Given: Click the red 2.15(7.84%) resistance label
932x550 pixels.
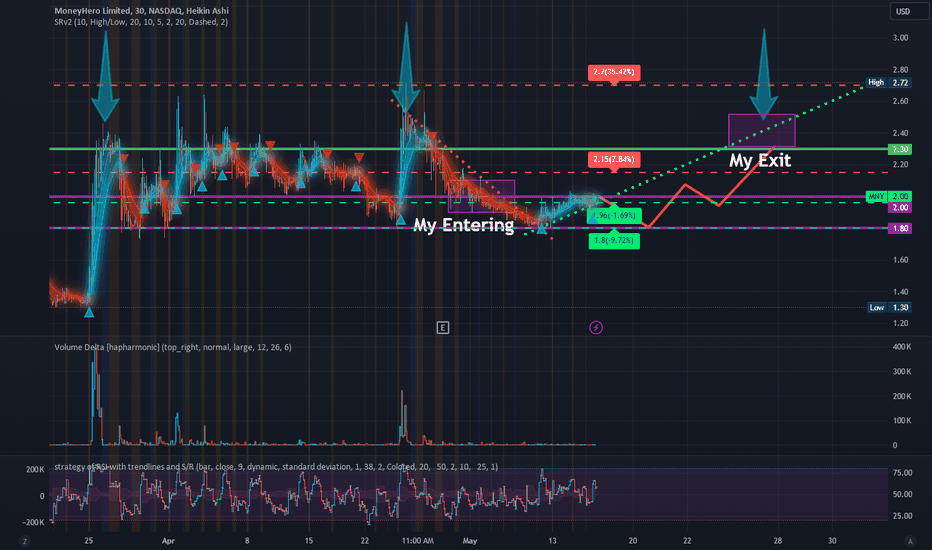Looking at the screenshot, I should (x=614, y=159).
